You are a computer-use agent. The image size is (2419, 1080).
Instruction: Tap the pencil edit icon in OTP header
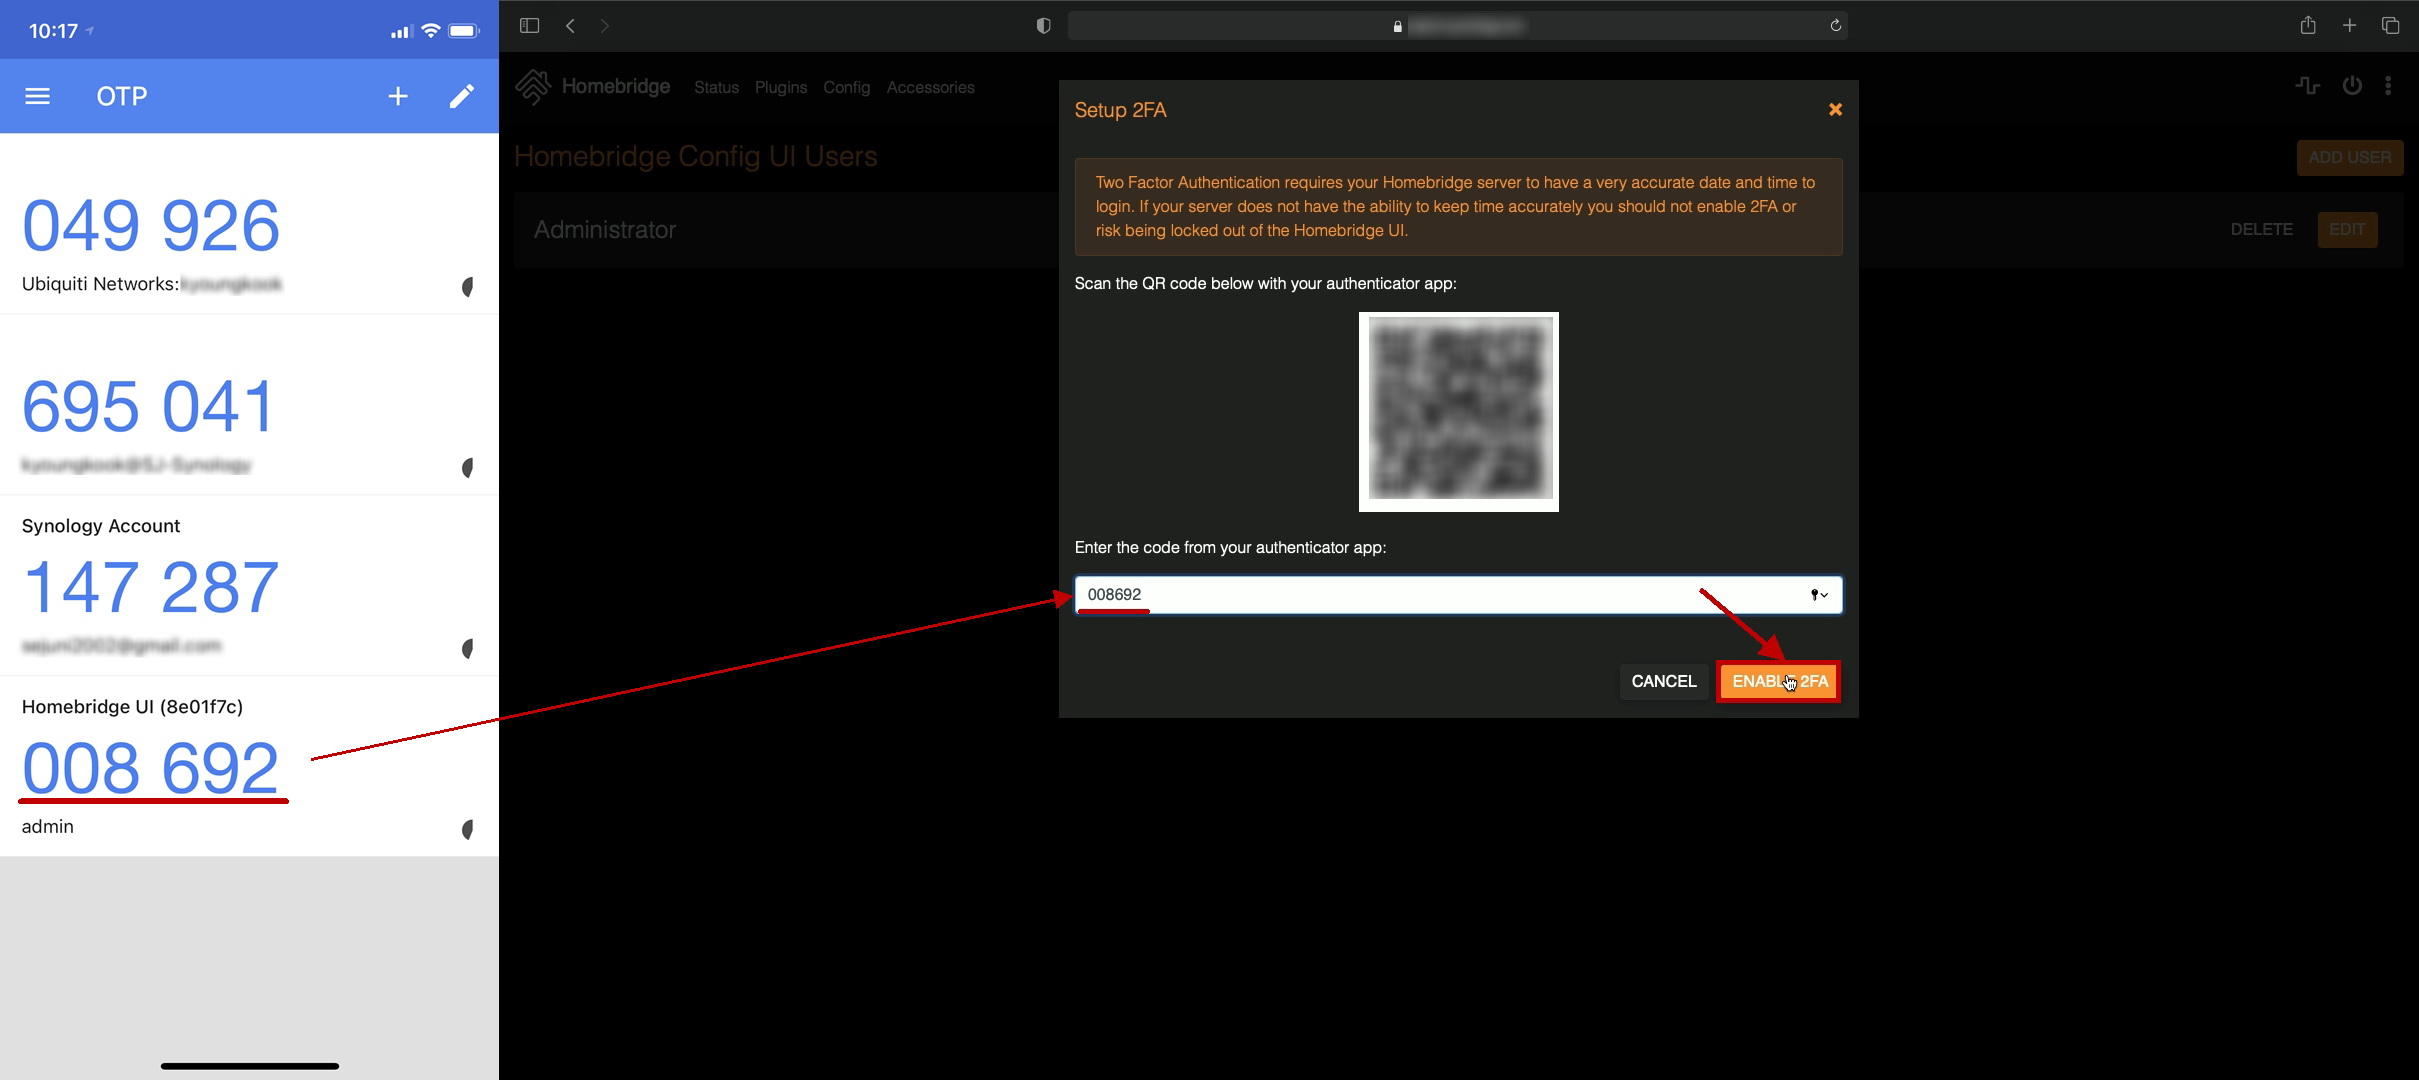(x=461, y=96)
